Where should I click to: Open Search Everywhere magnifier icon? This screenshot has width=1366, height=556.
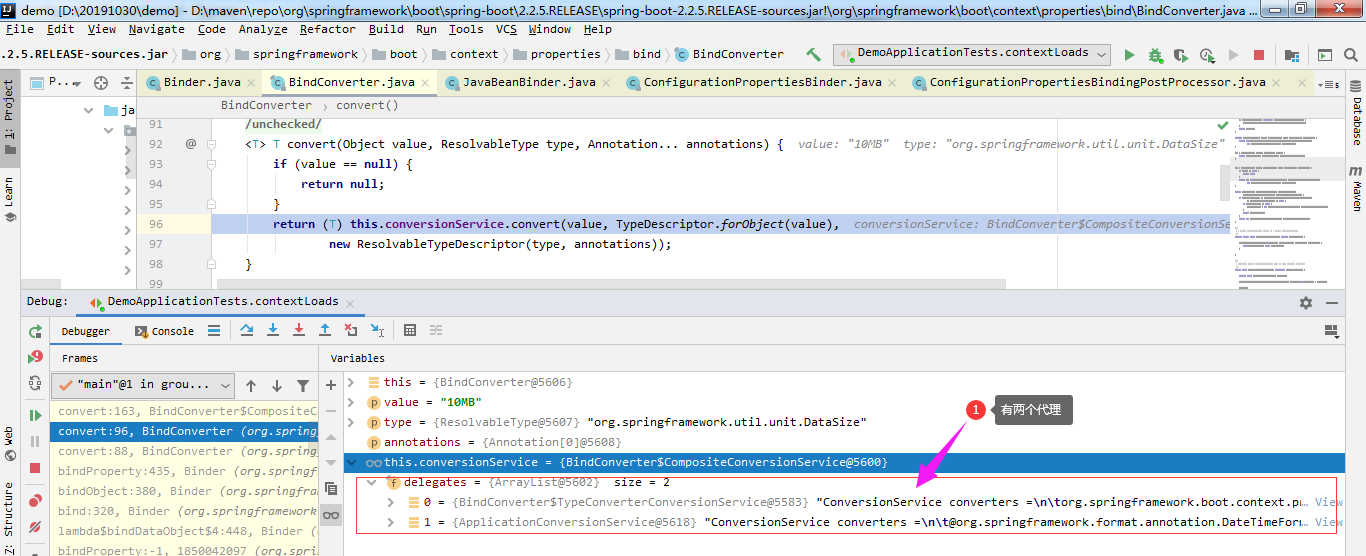click(x=1351, y=54)
